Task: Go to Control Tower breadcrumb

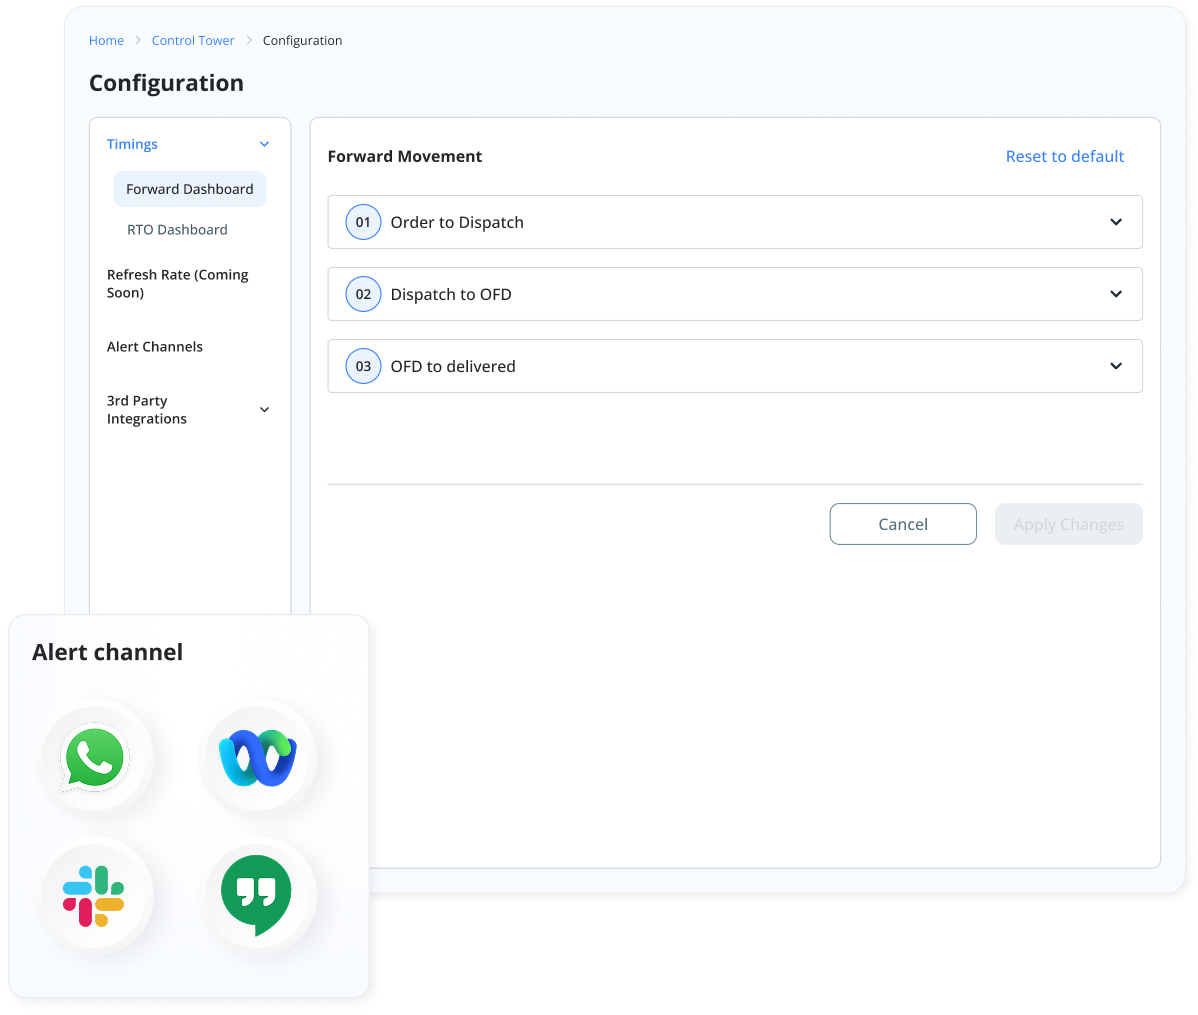Action: pos(193,41)
